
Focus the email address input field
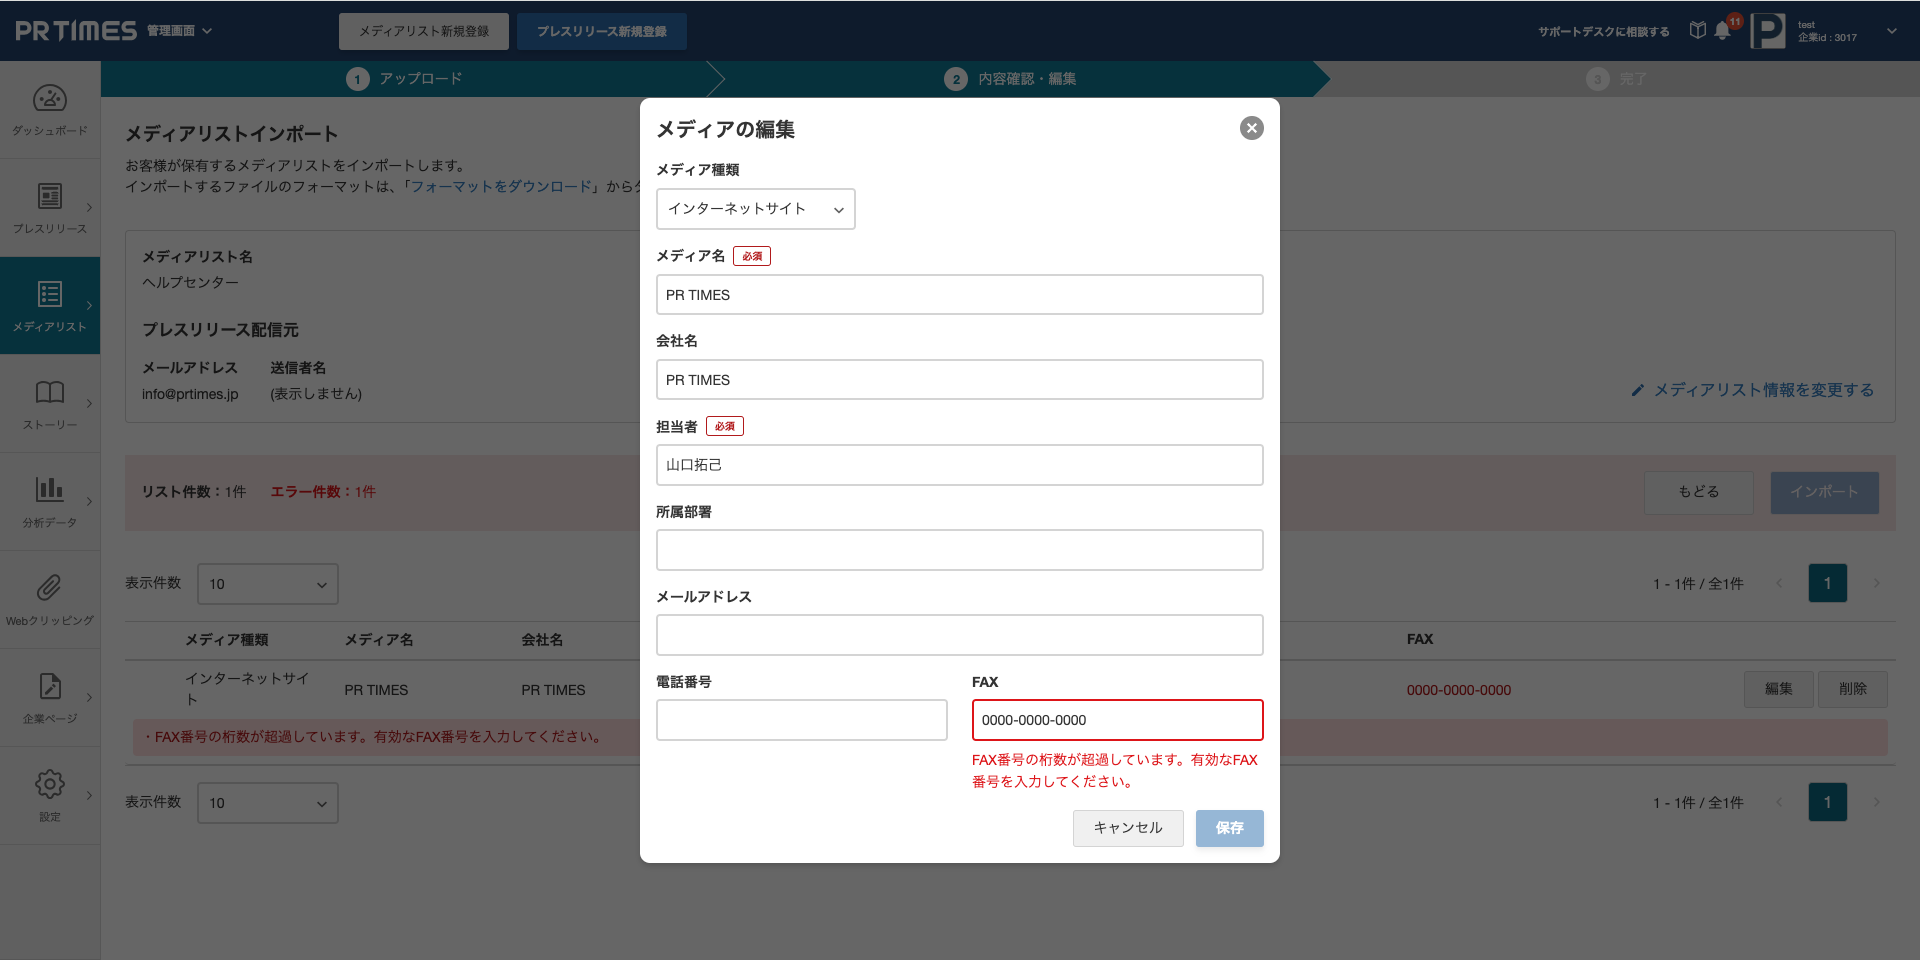pyautogui.click(x=960, y=635)
